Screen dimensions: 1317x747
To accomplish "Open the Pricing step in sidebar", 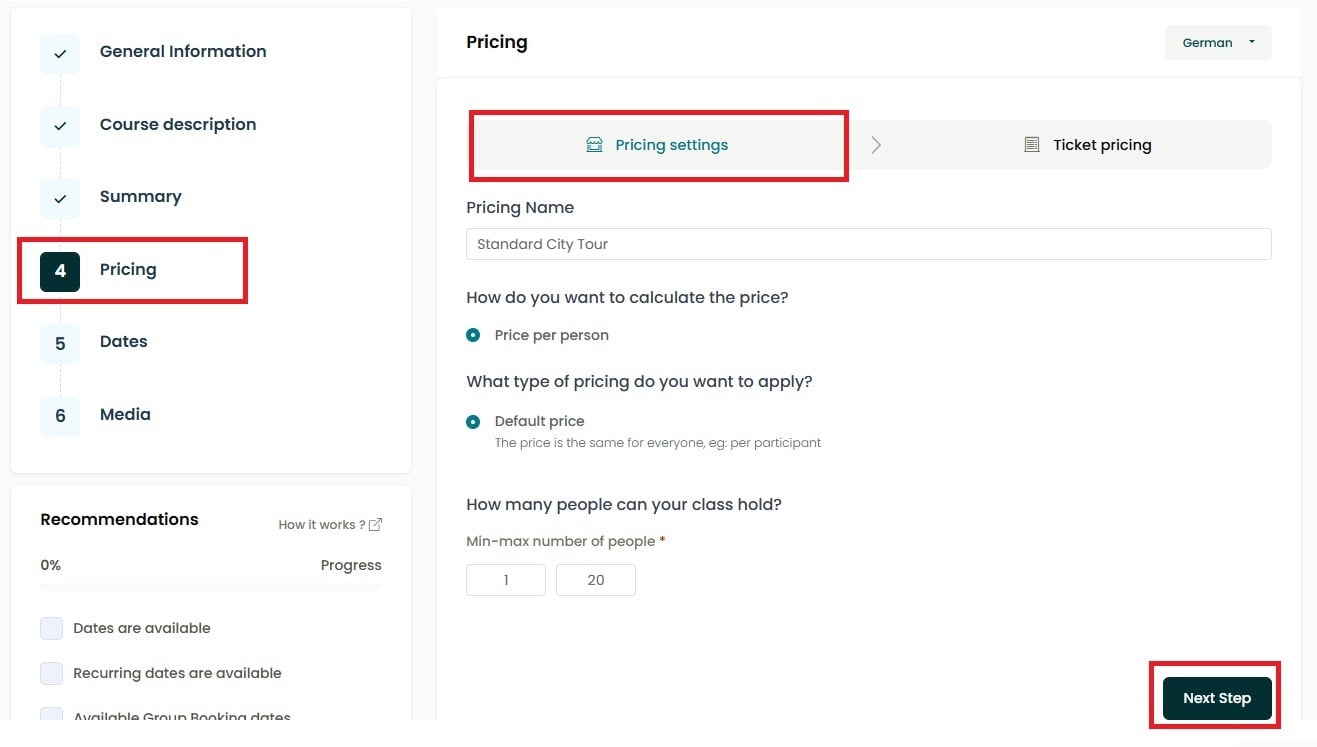I will click(128, 270).
